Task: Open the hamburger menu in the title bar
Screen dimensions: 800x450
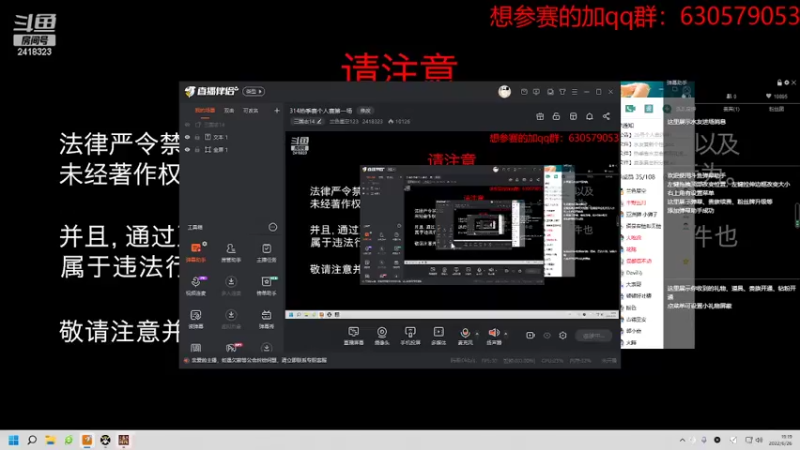Action: (574, 92)
